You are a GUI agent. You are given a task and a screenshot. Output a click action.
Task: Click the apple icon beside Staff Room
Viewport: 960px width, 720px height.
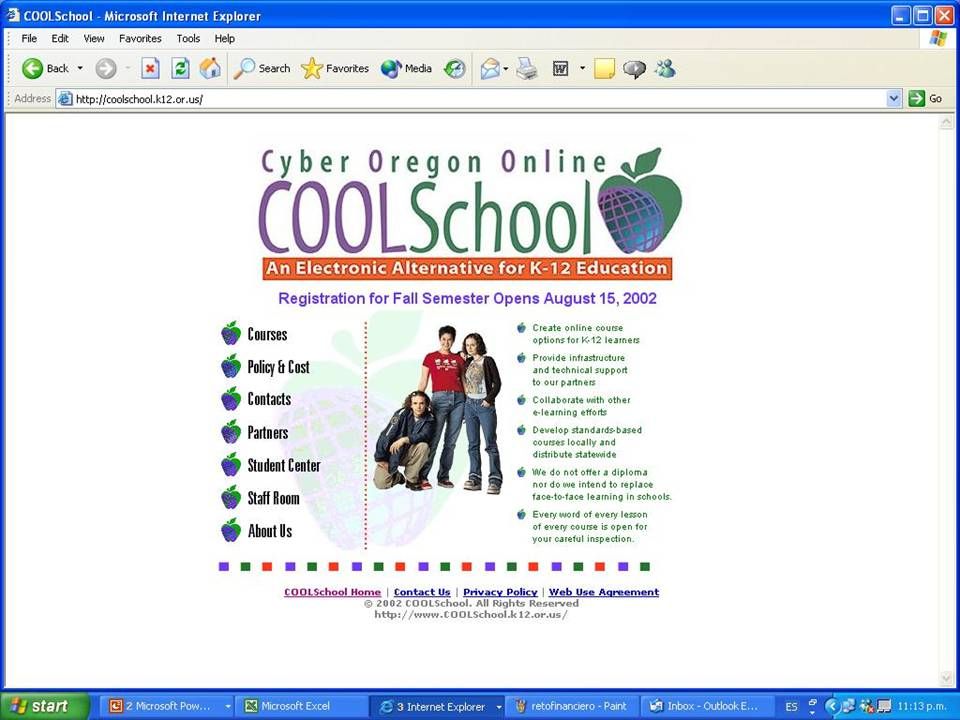coord(231,498)
